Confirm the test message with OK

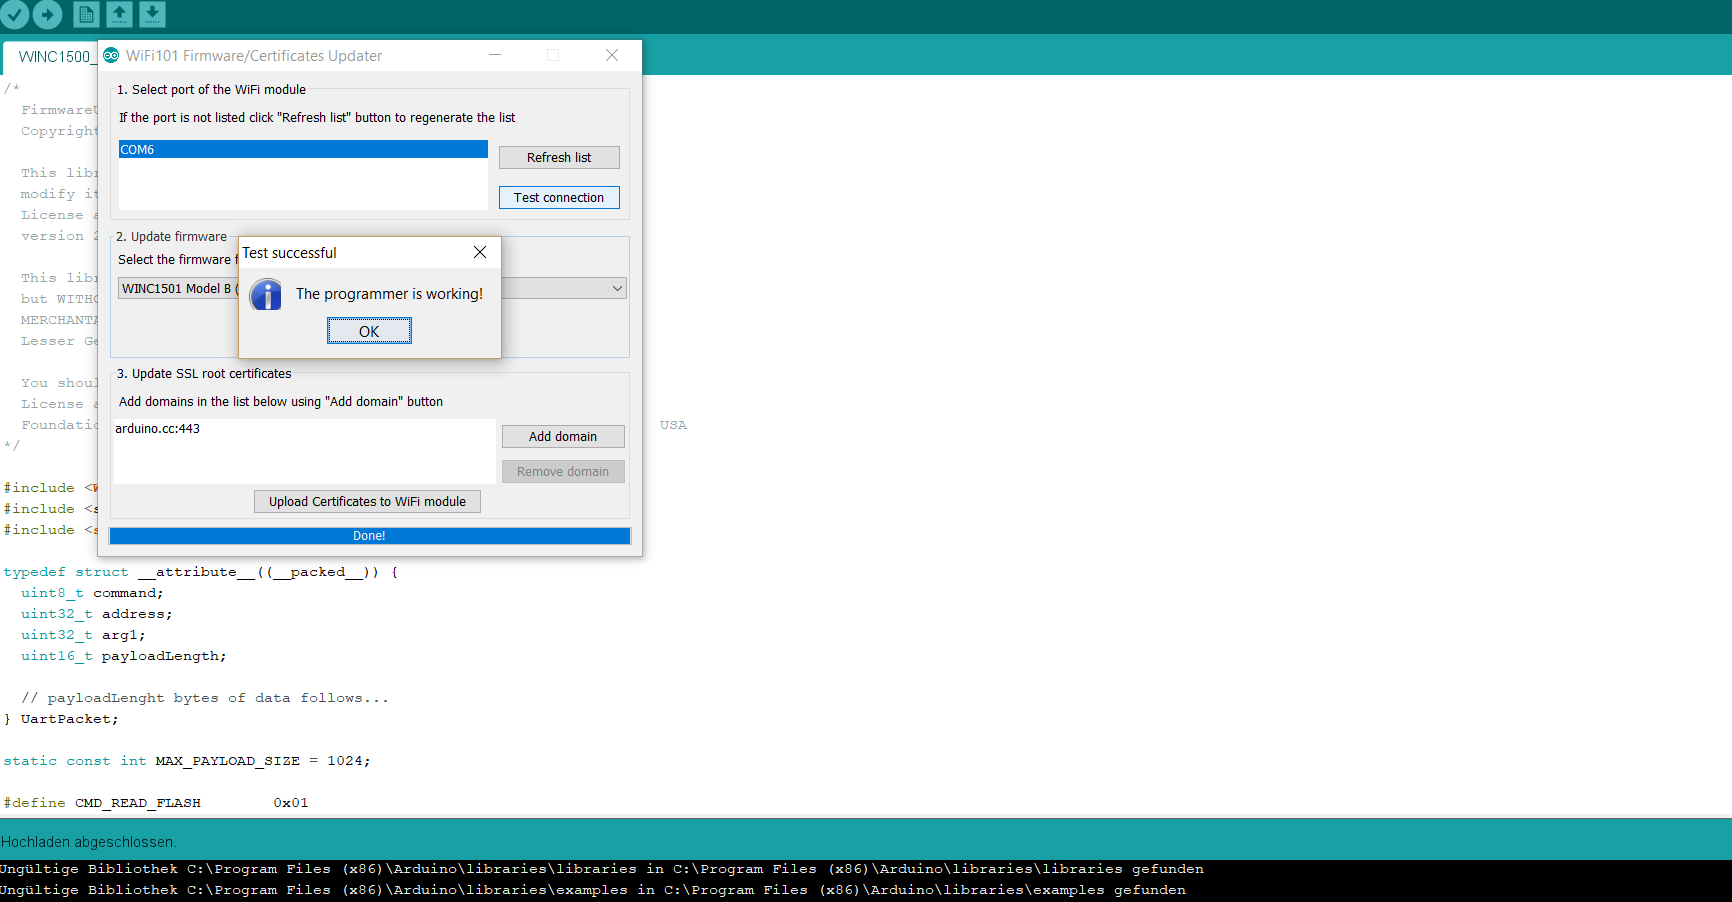(x=369, y=331)
